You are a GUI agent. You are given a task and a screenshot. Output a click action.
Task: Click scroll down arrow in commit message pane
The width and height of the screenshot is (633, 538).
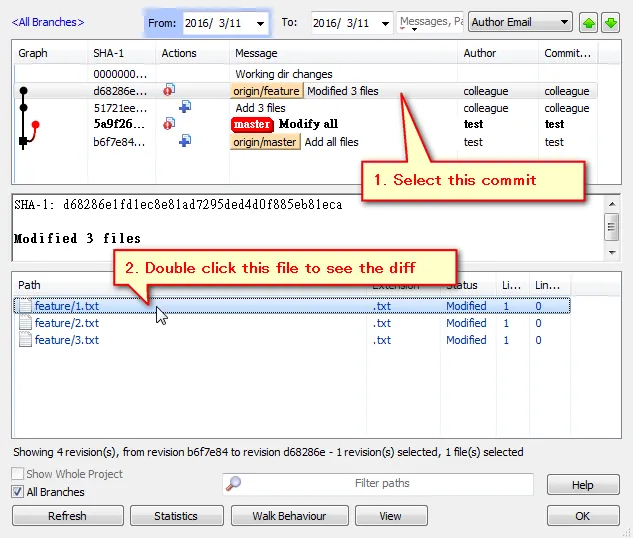(x=612, y=253)
